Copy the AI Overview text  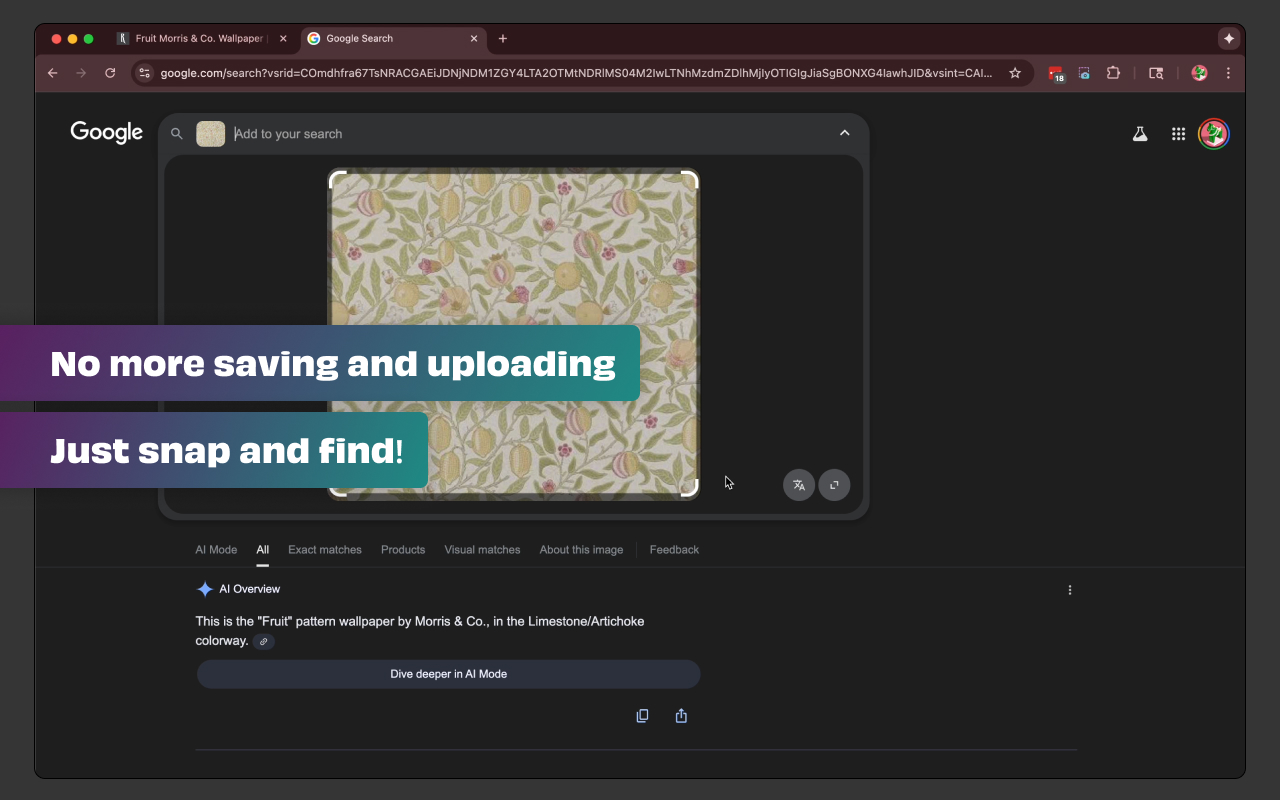642,715
